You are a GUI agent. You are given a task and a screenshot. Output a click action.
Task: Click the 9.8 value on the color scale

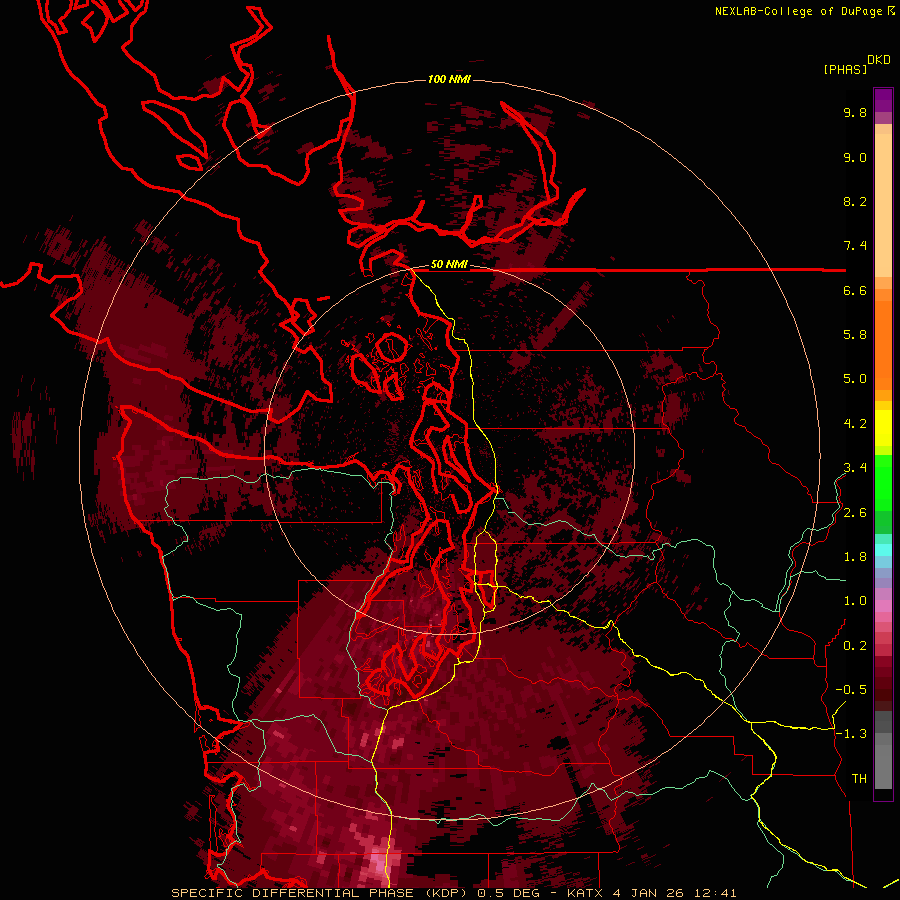coord(855,113)
